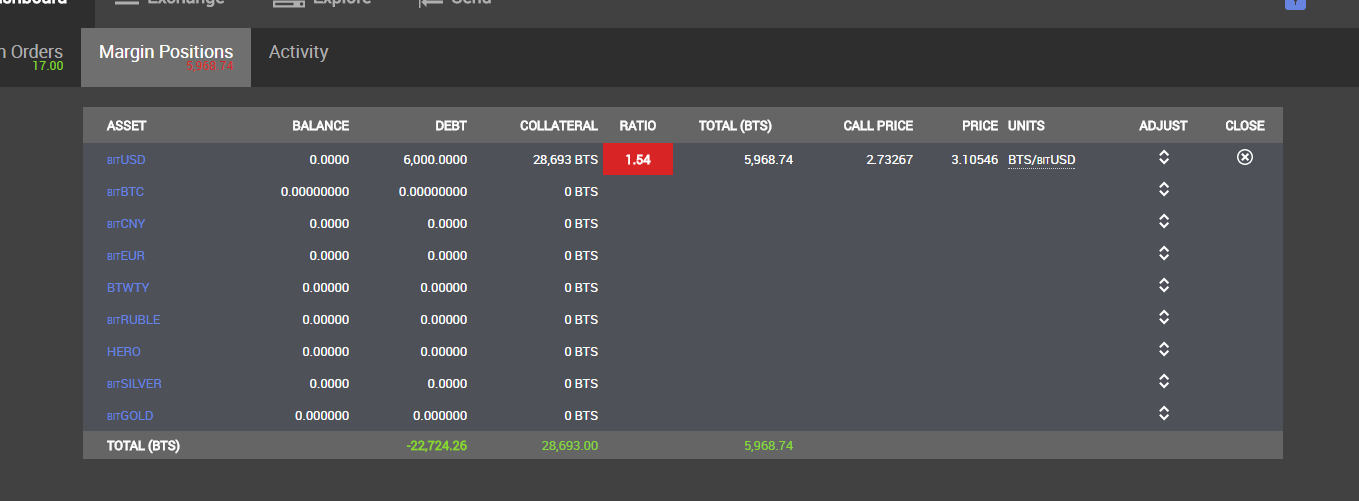The image size is (1359, 501).
Task: Adjust the HERO margin position
Action: [1164, 350]
